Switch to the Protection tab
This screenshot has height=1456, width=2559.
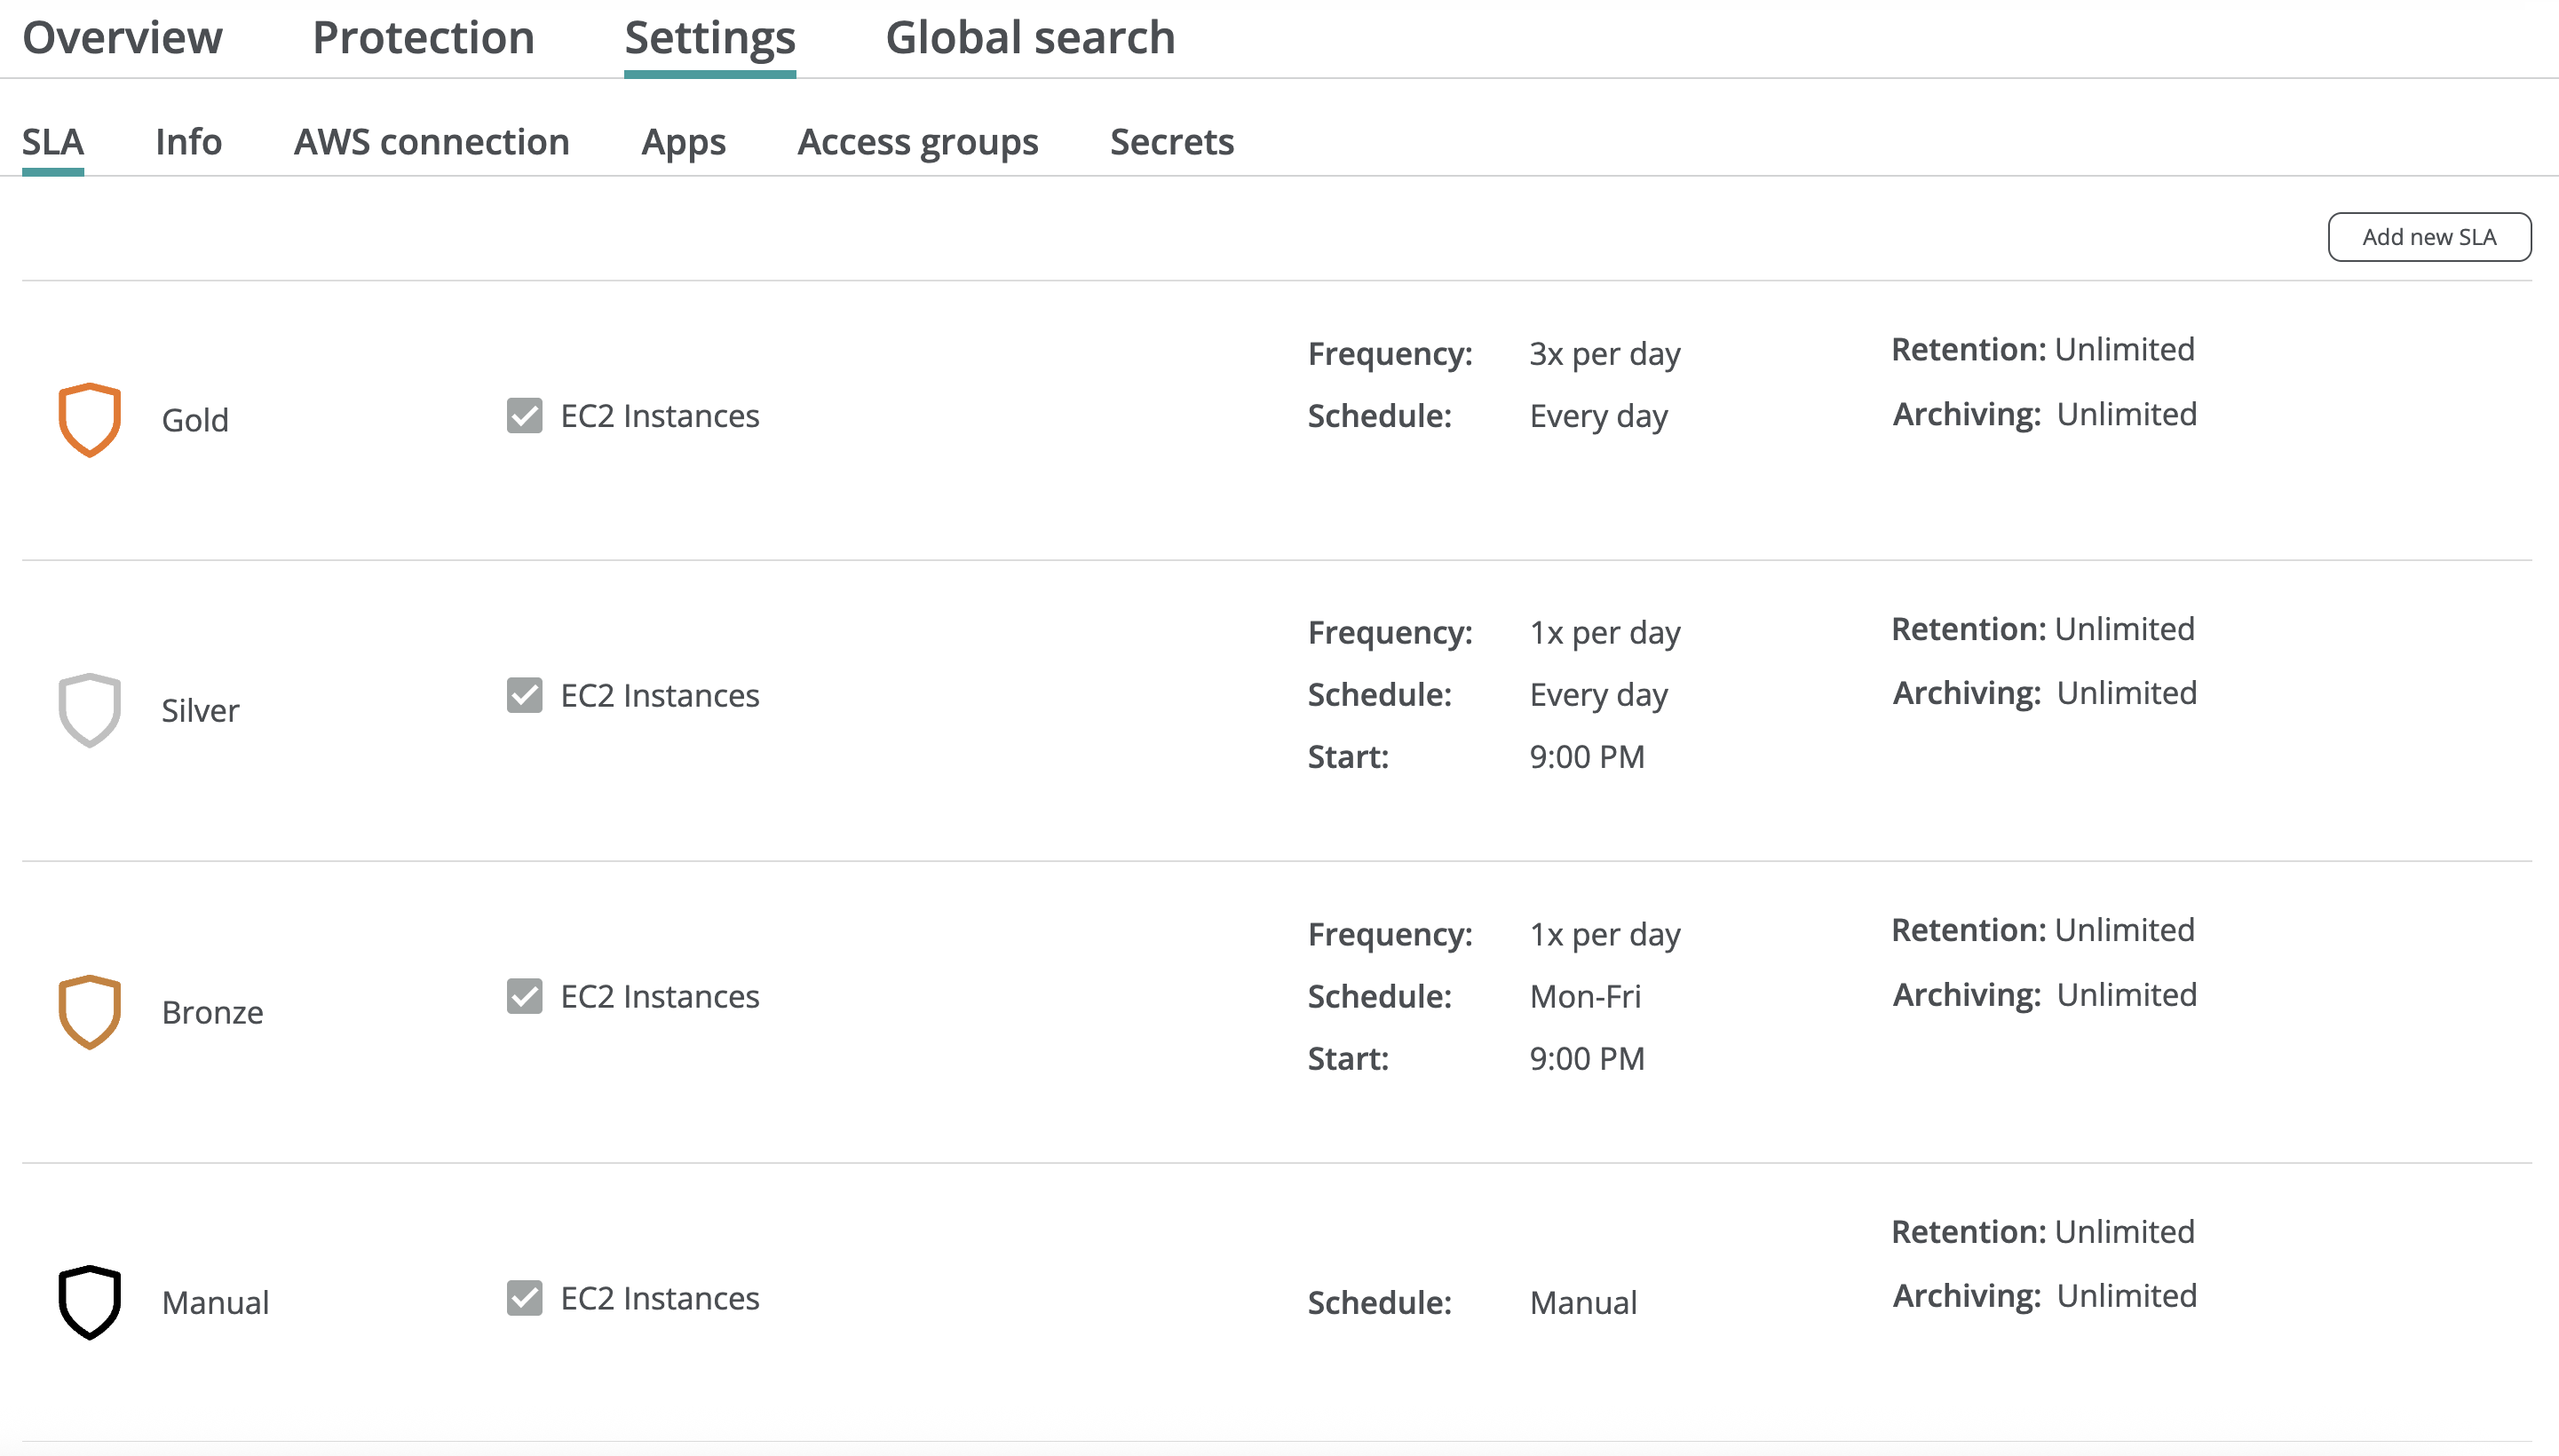click(423, 38)
